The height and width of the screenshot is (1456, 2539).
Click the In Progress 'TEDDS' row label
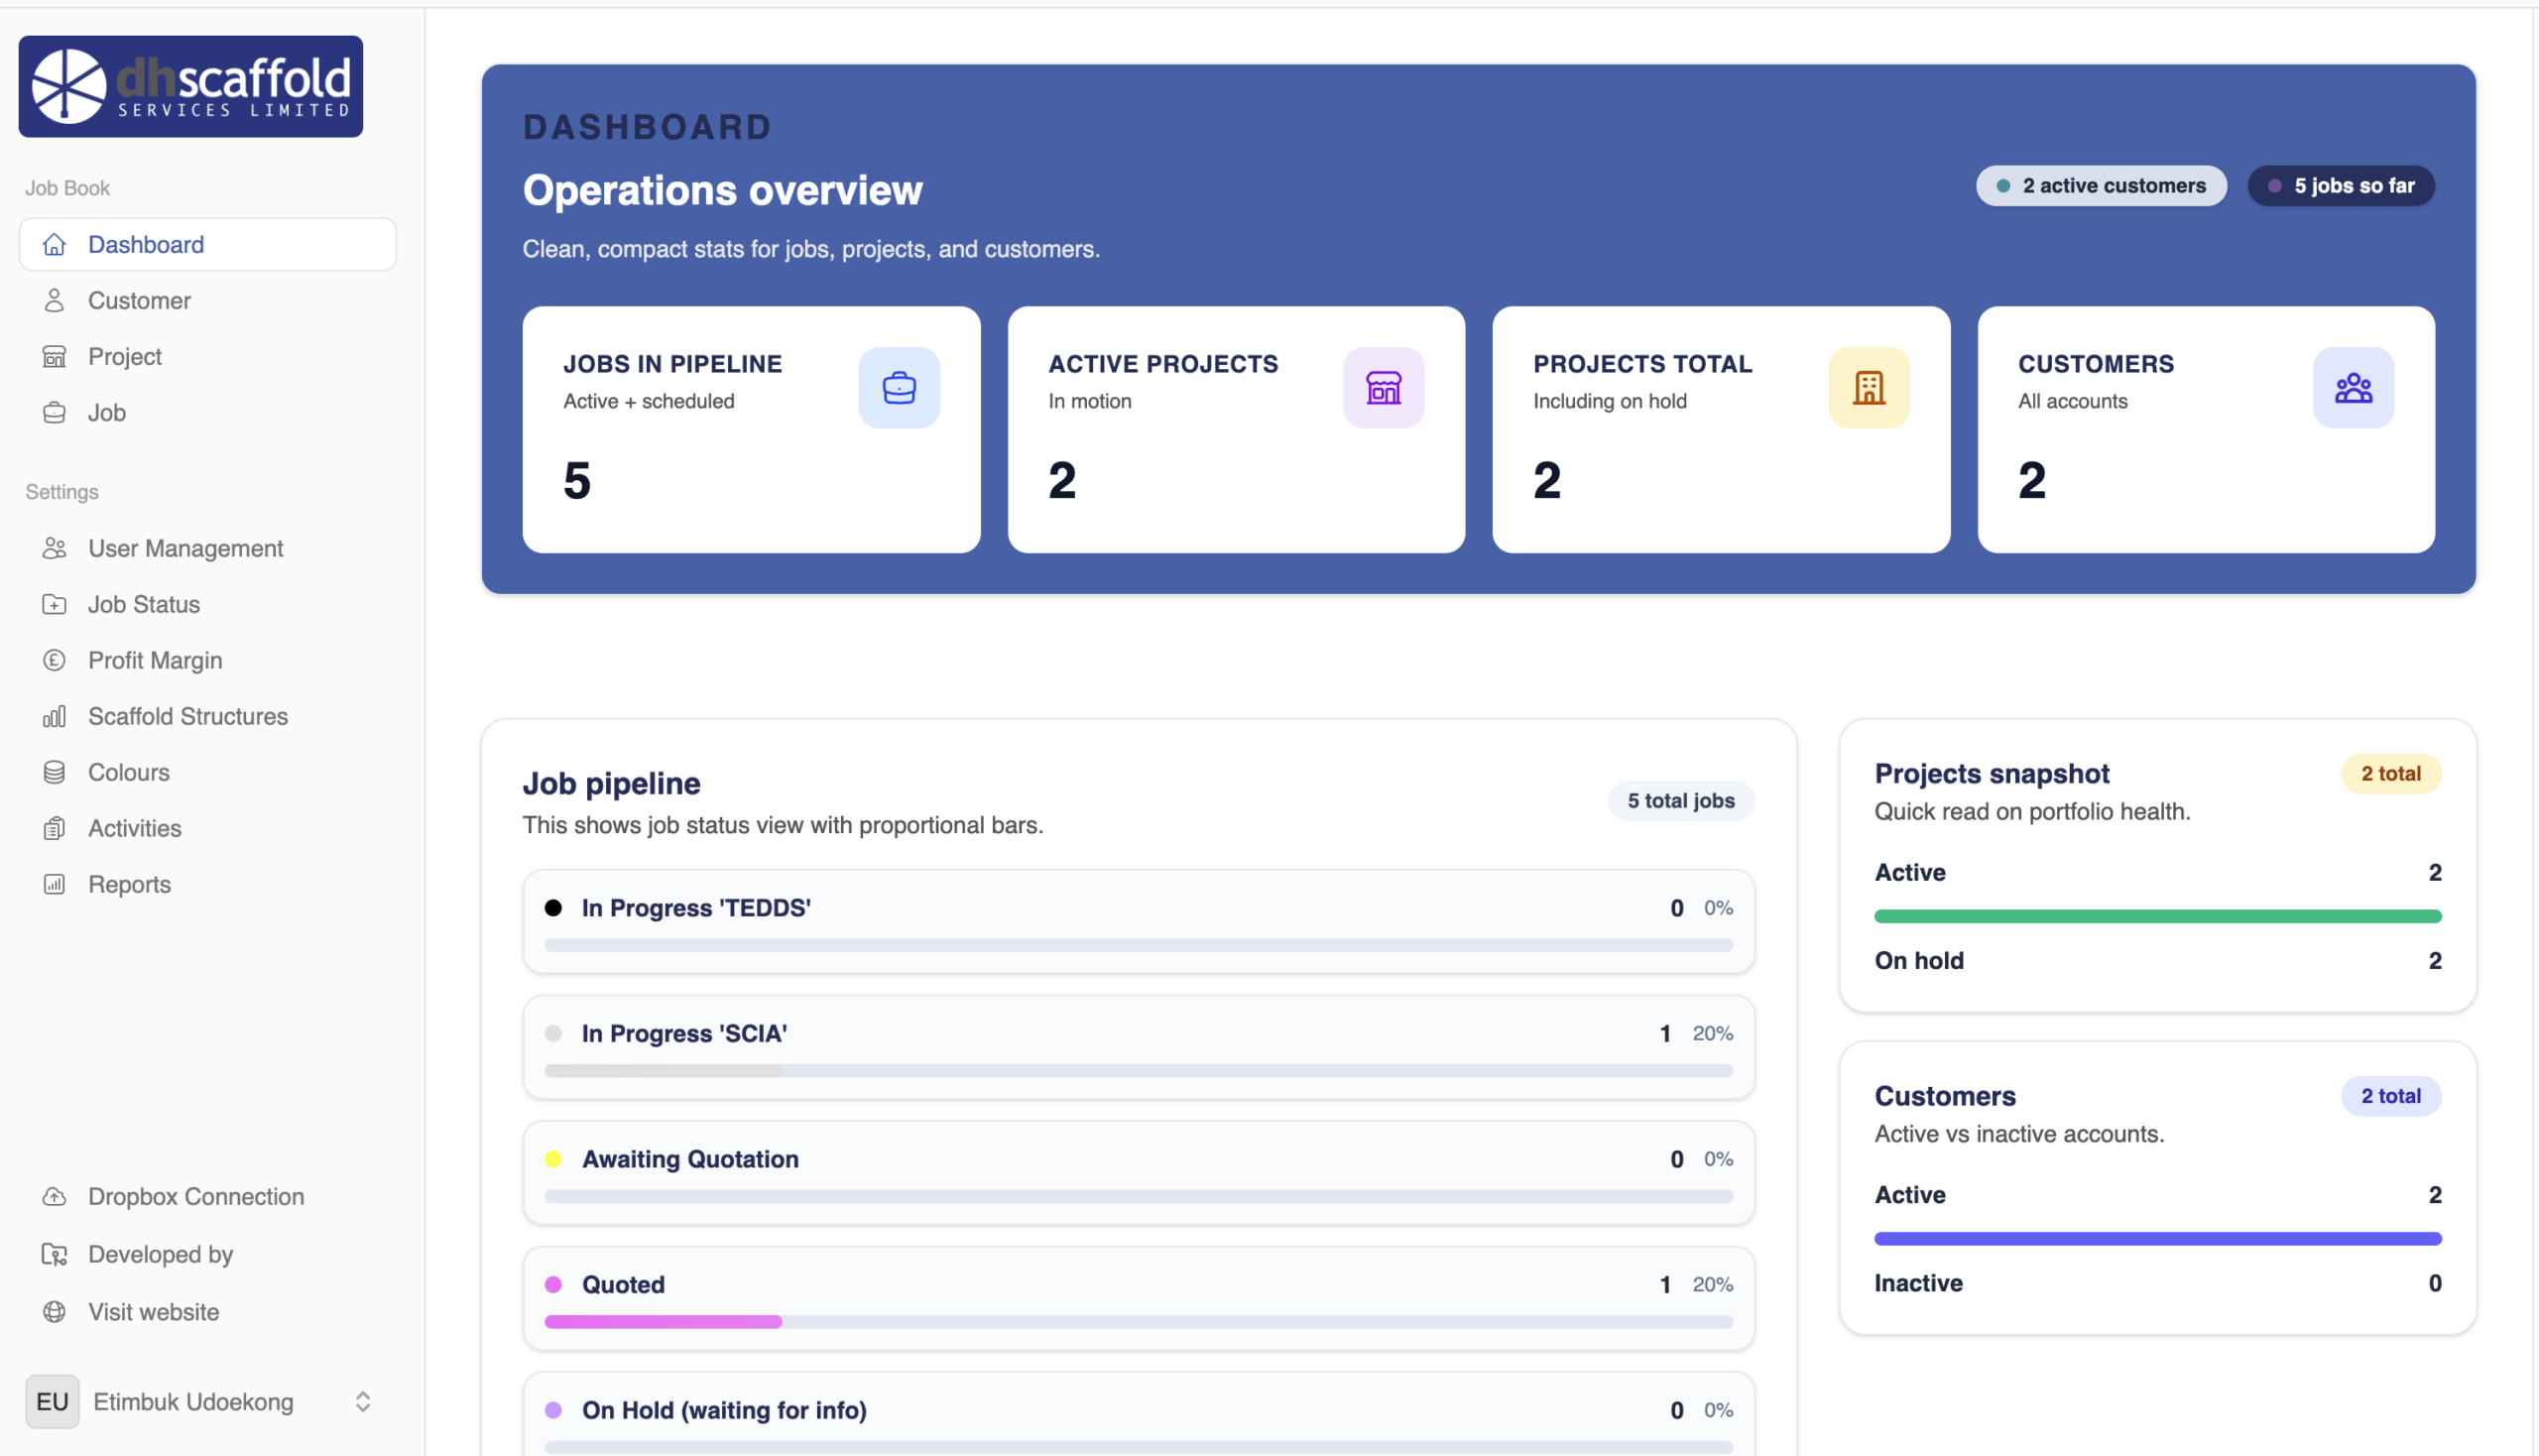pos(696,908)
